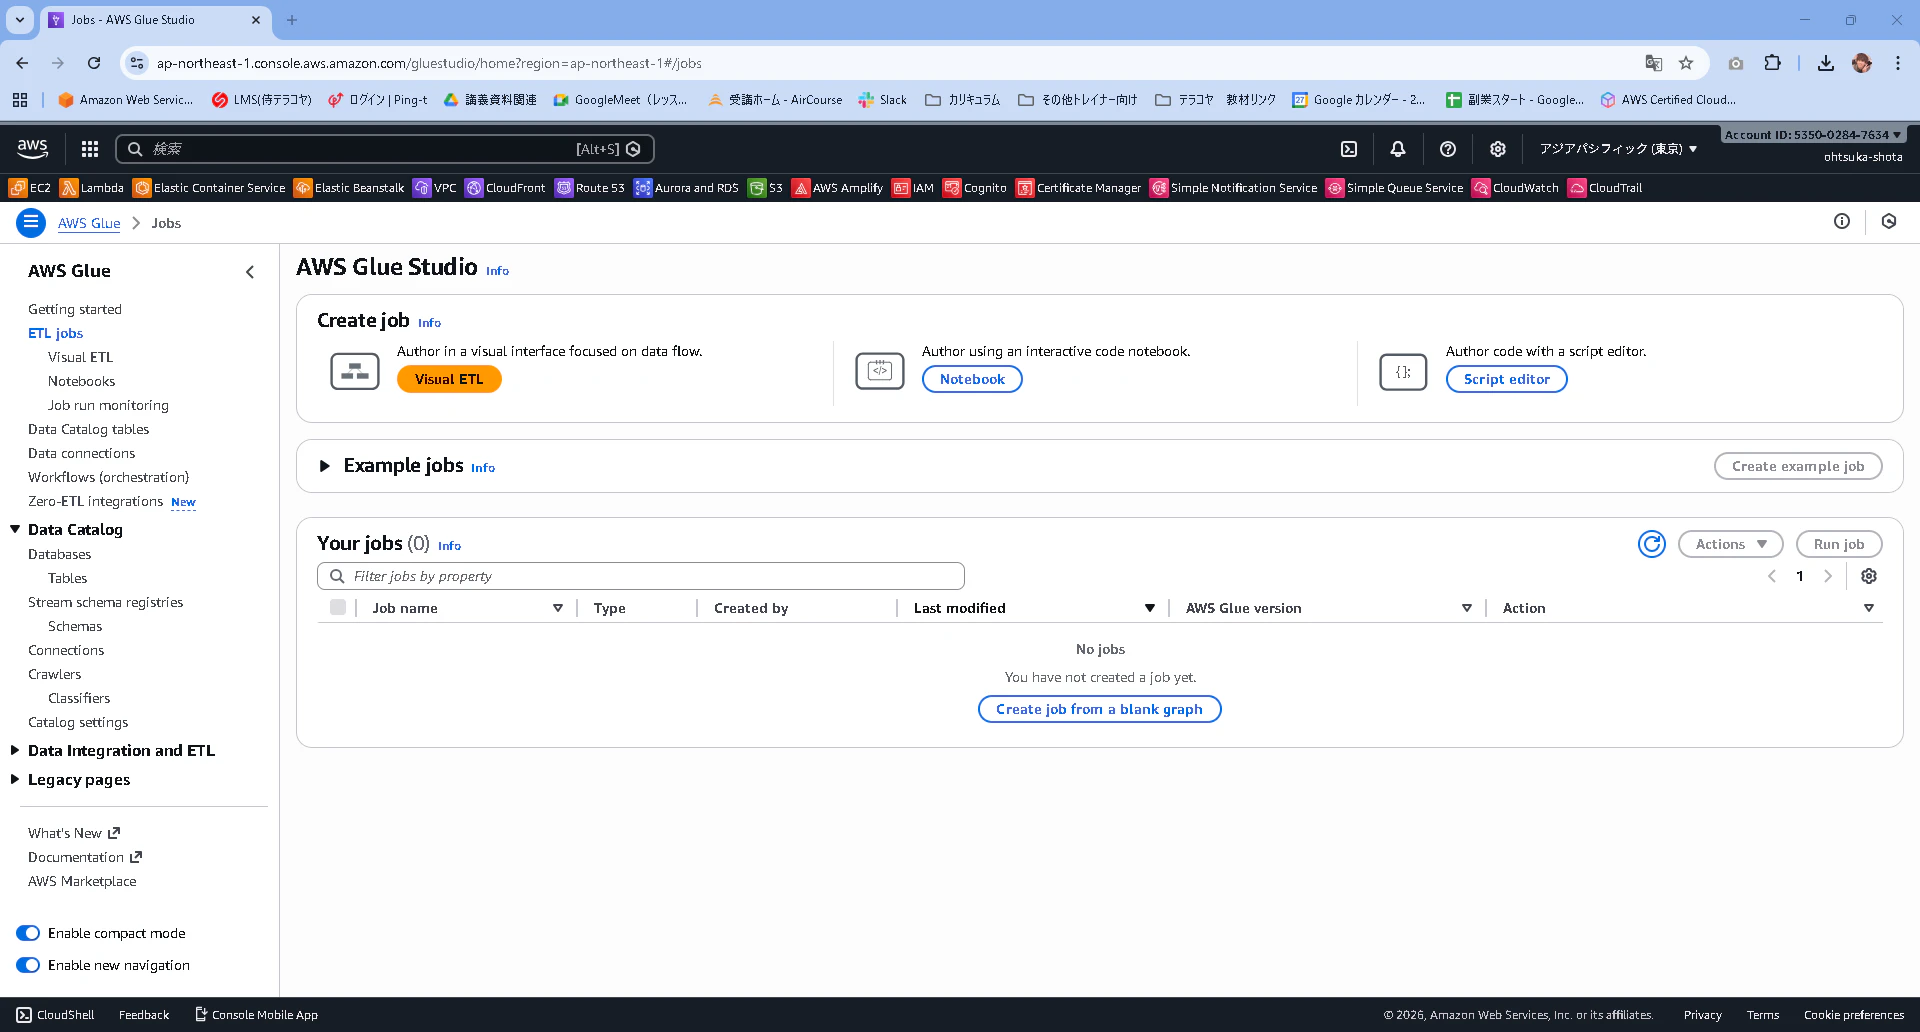This screenshot has height=1032, width=1920.
Task: Click the notebook code icon
Action: click(880, 371)
